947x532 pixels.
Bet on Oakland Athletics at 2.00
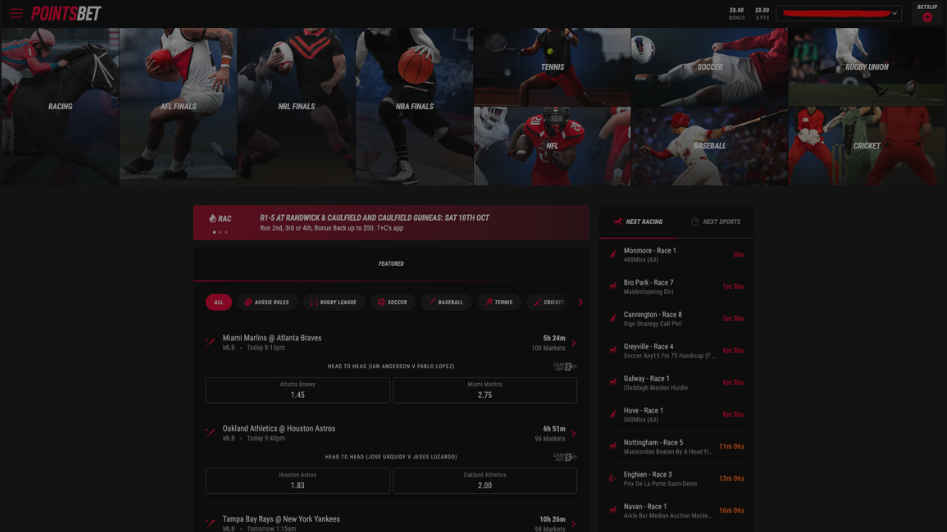click(x=485, y=481)
